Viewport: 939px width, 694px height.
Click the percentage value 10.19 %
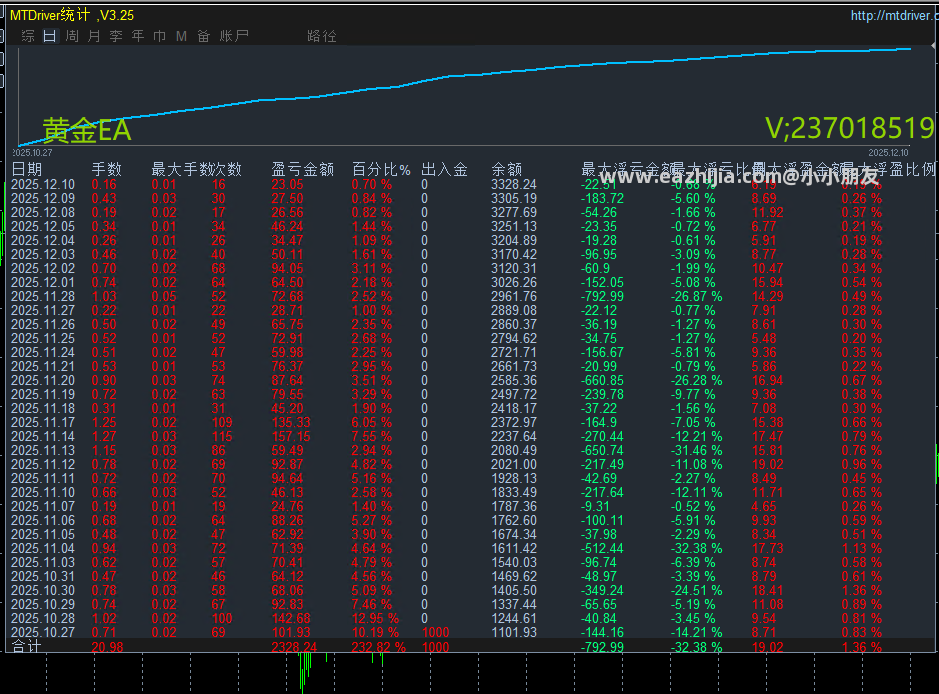coord(375,632)
